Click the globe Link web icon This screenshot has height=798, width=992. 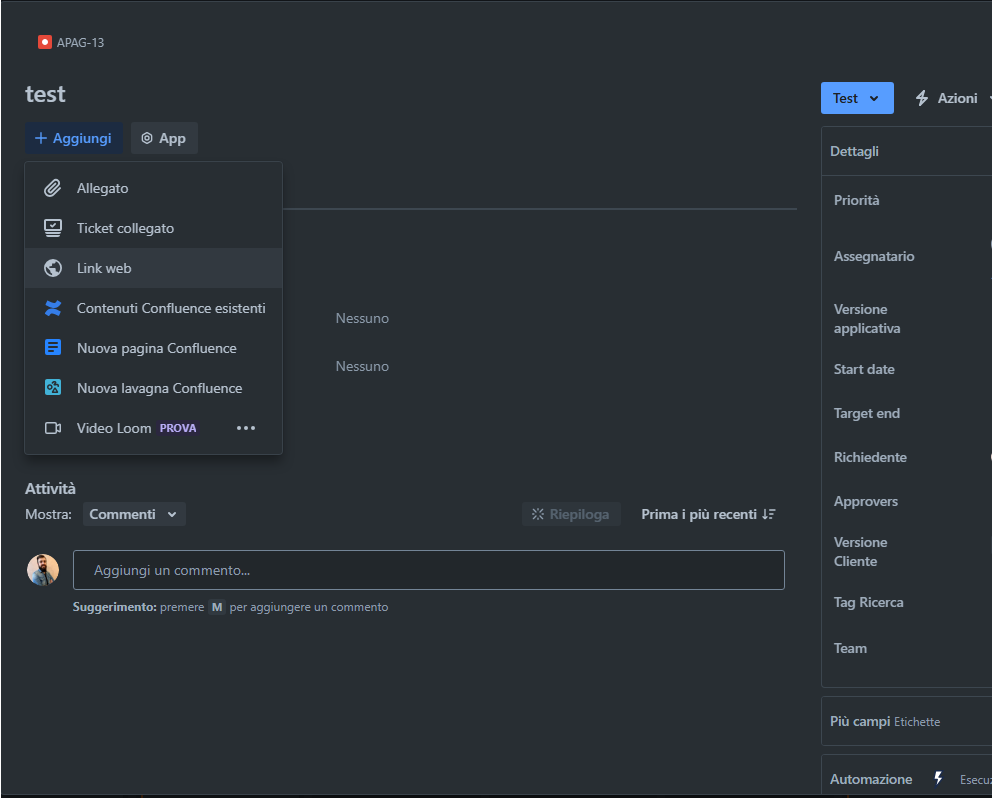point(53,268)
